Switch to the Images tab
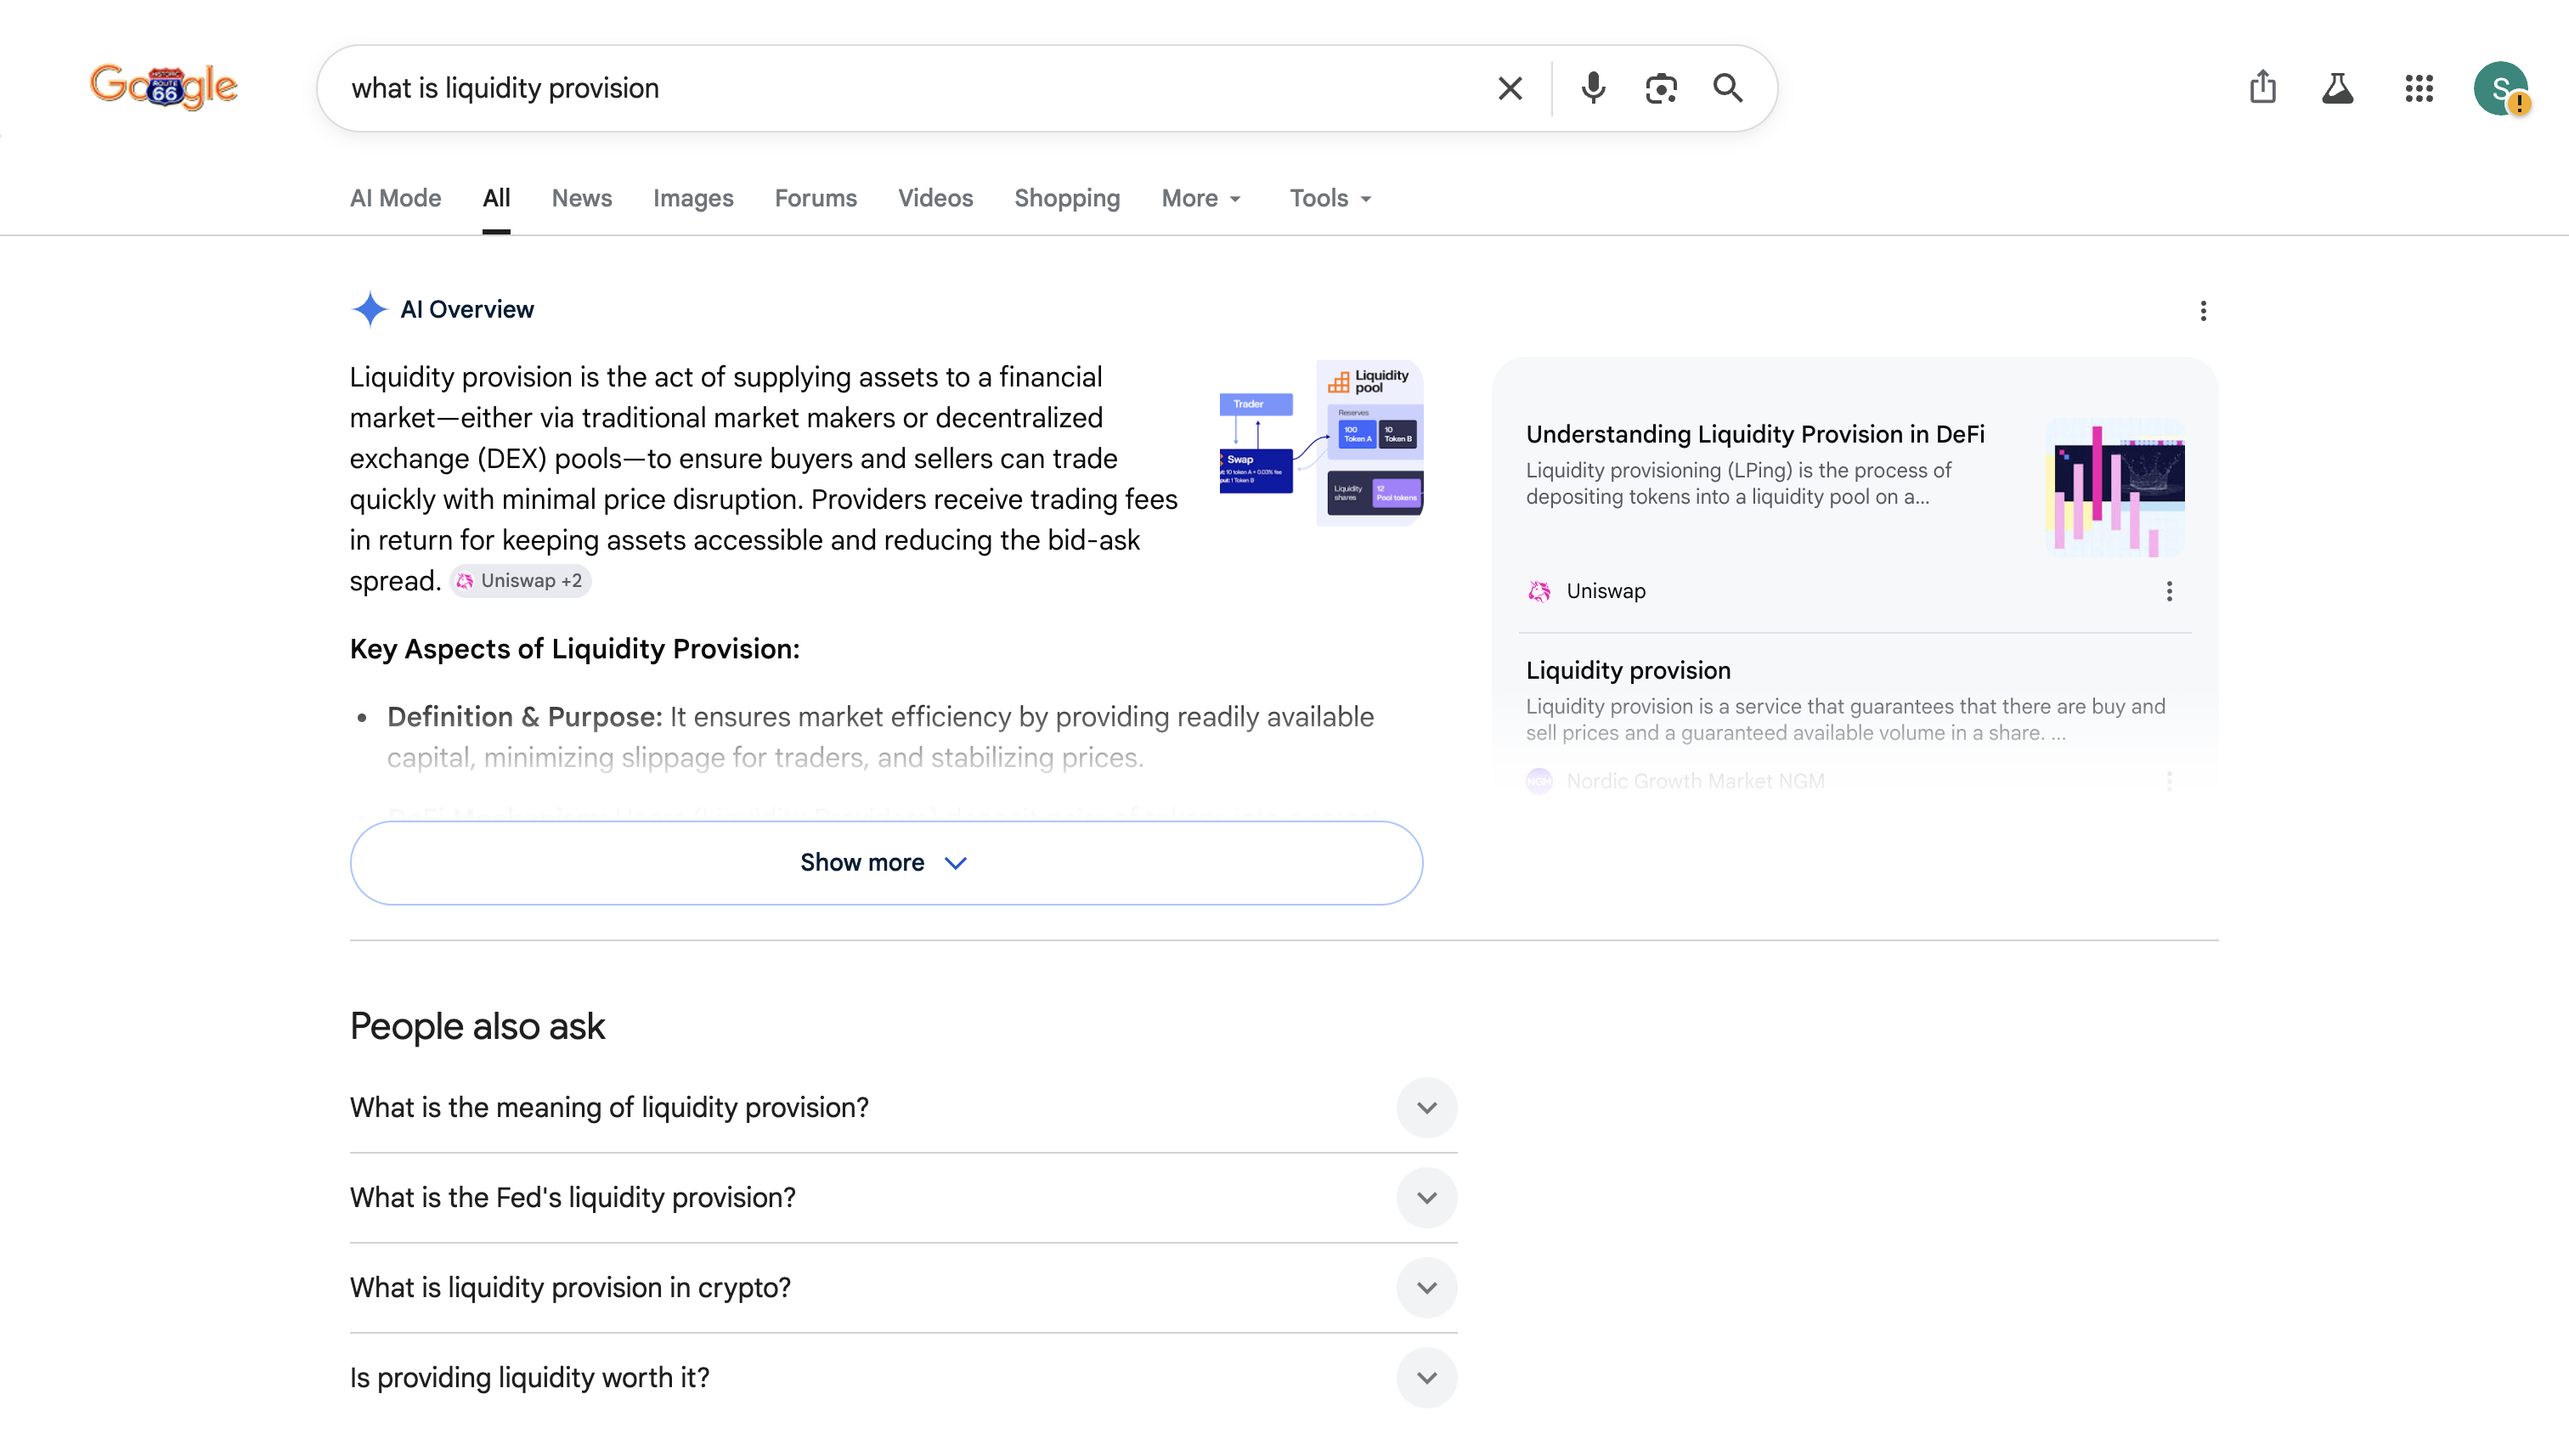2569x1456 pixels. [693, 198]
